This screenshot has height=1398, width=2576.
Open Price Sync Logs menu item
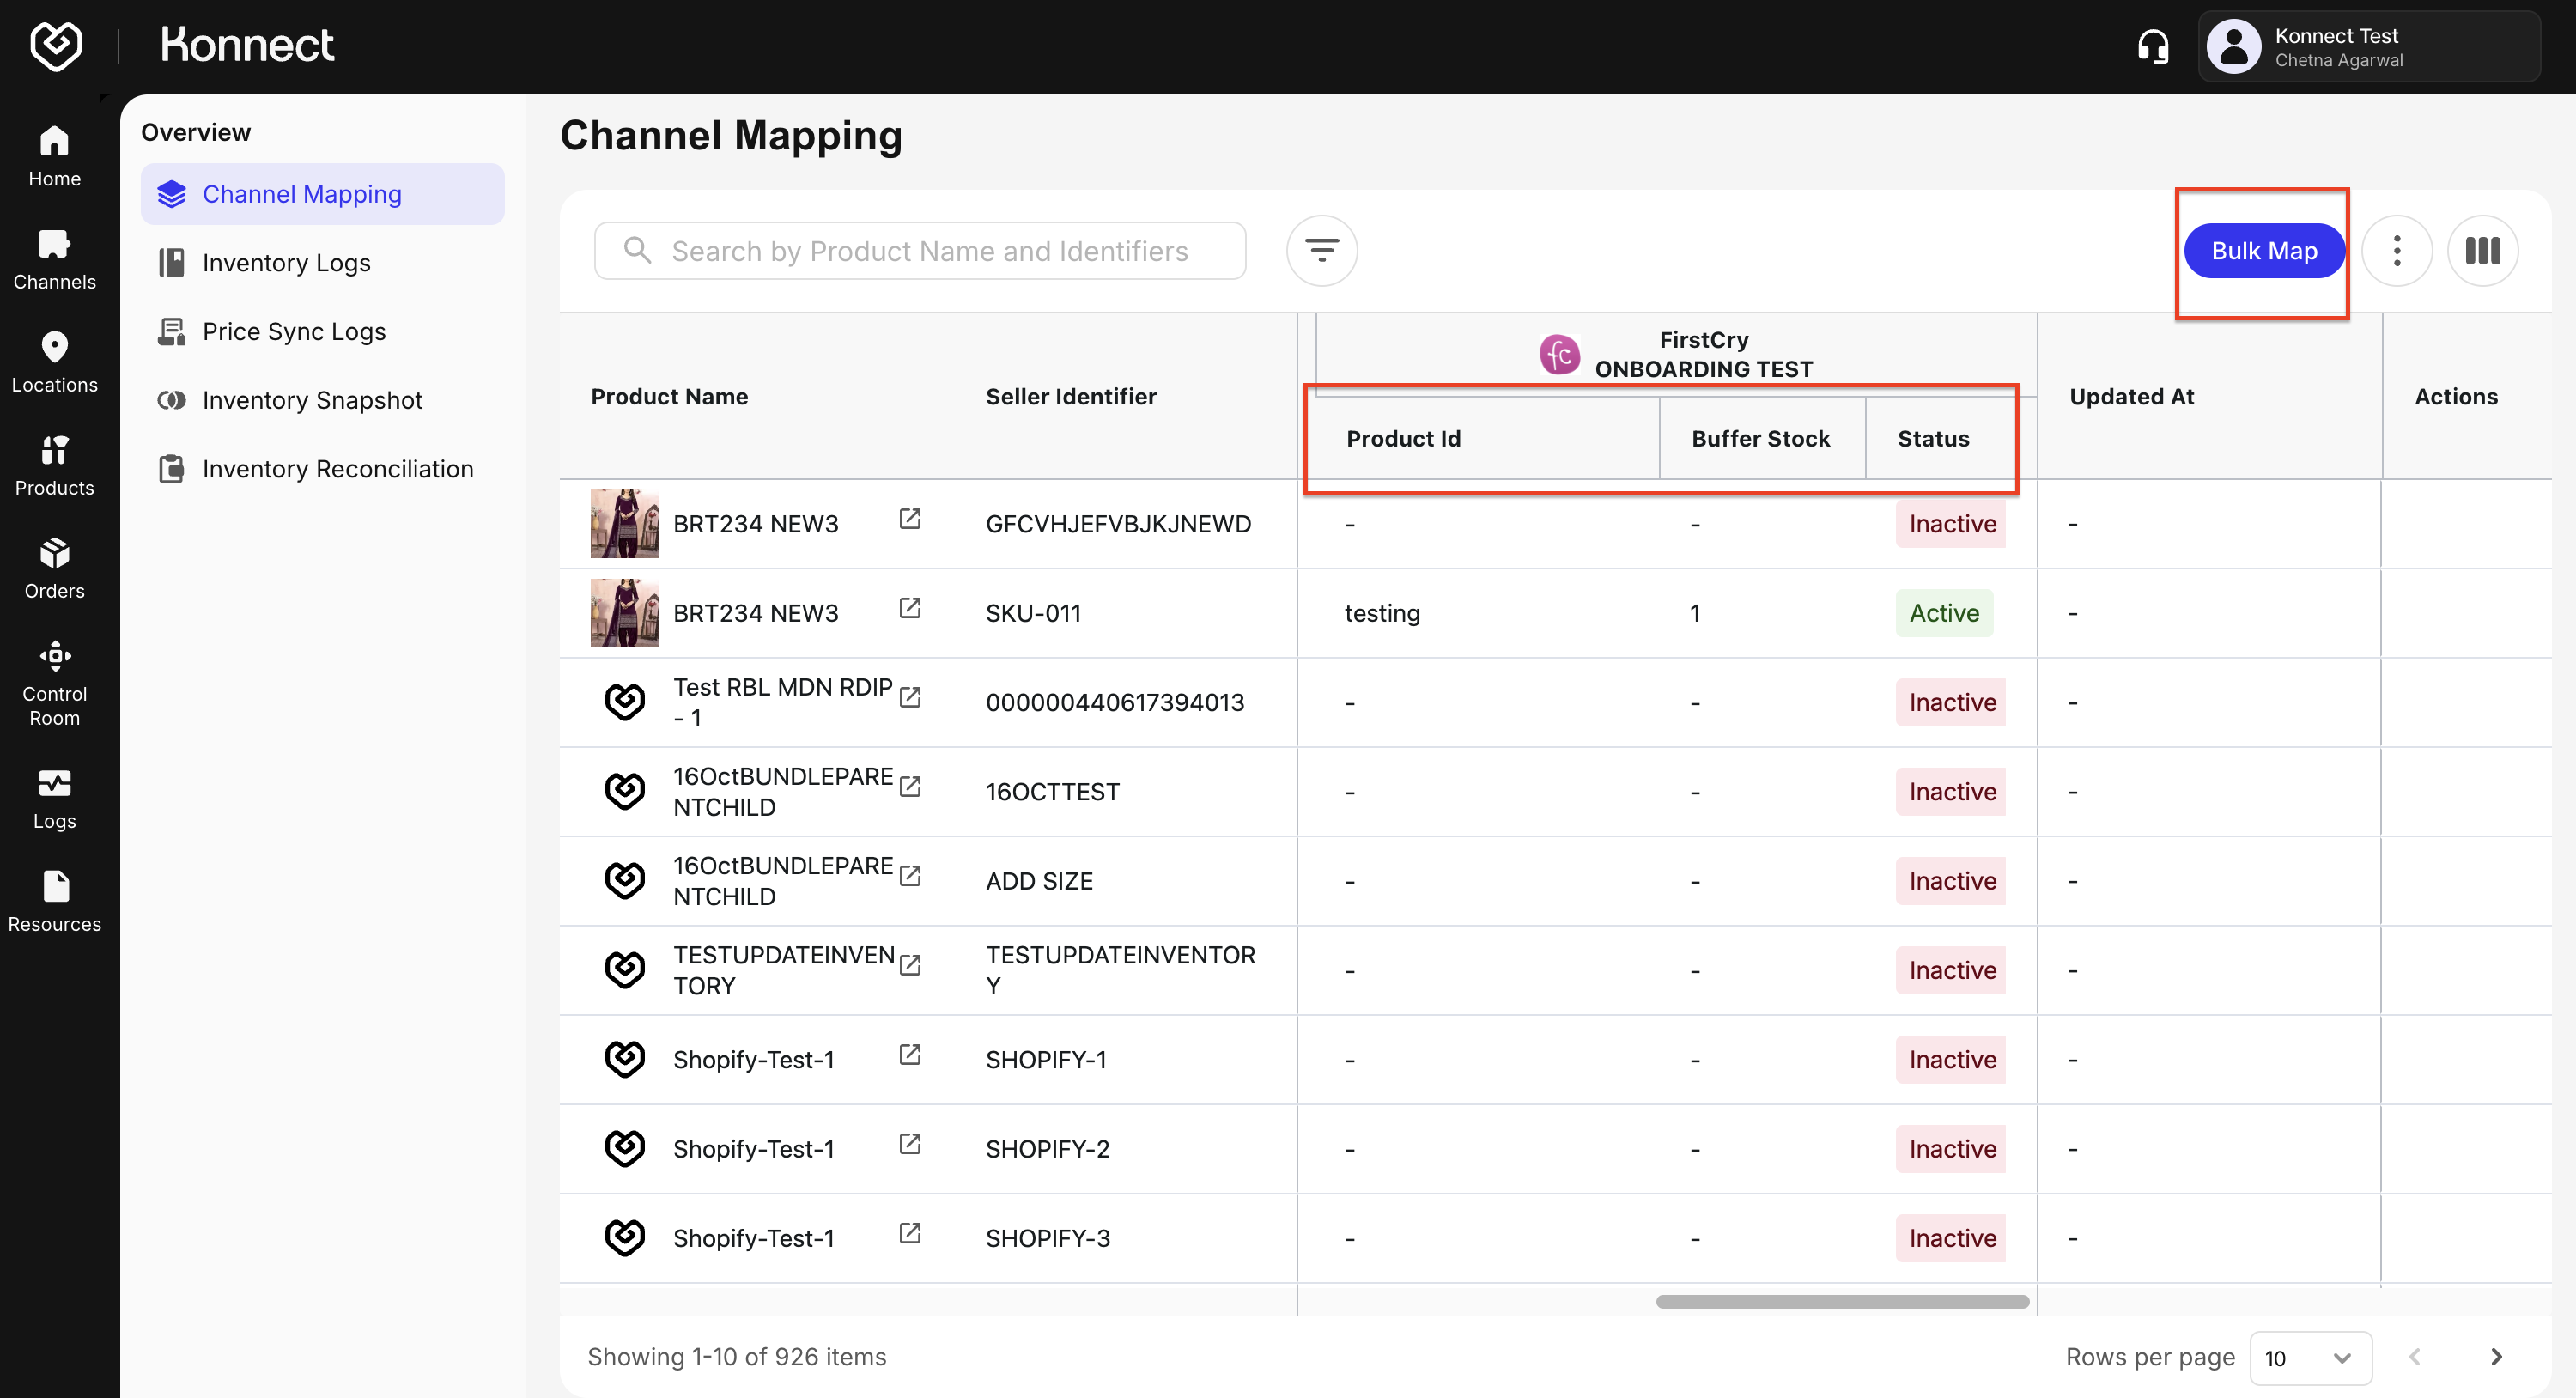(x=322, y=331)
